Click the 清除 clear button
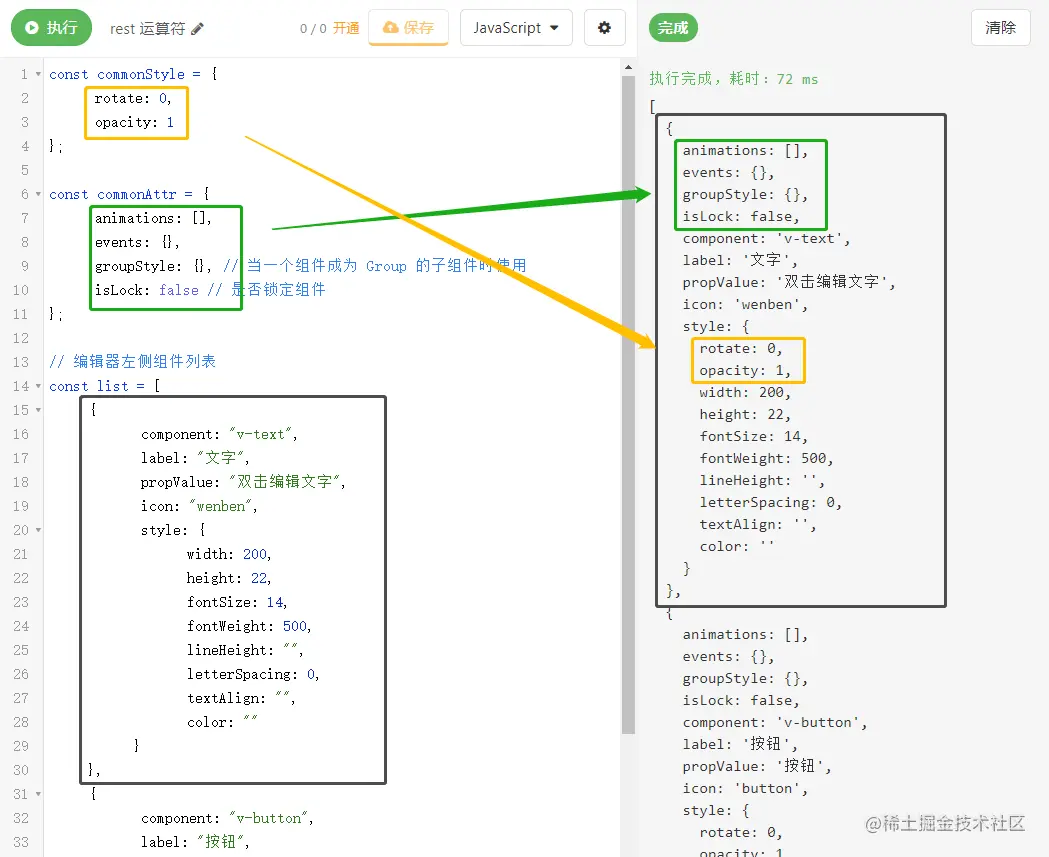The width and height of the screenshot is (1049, 857). point(999,28)
